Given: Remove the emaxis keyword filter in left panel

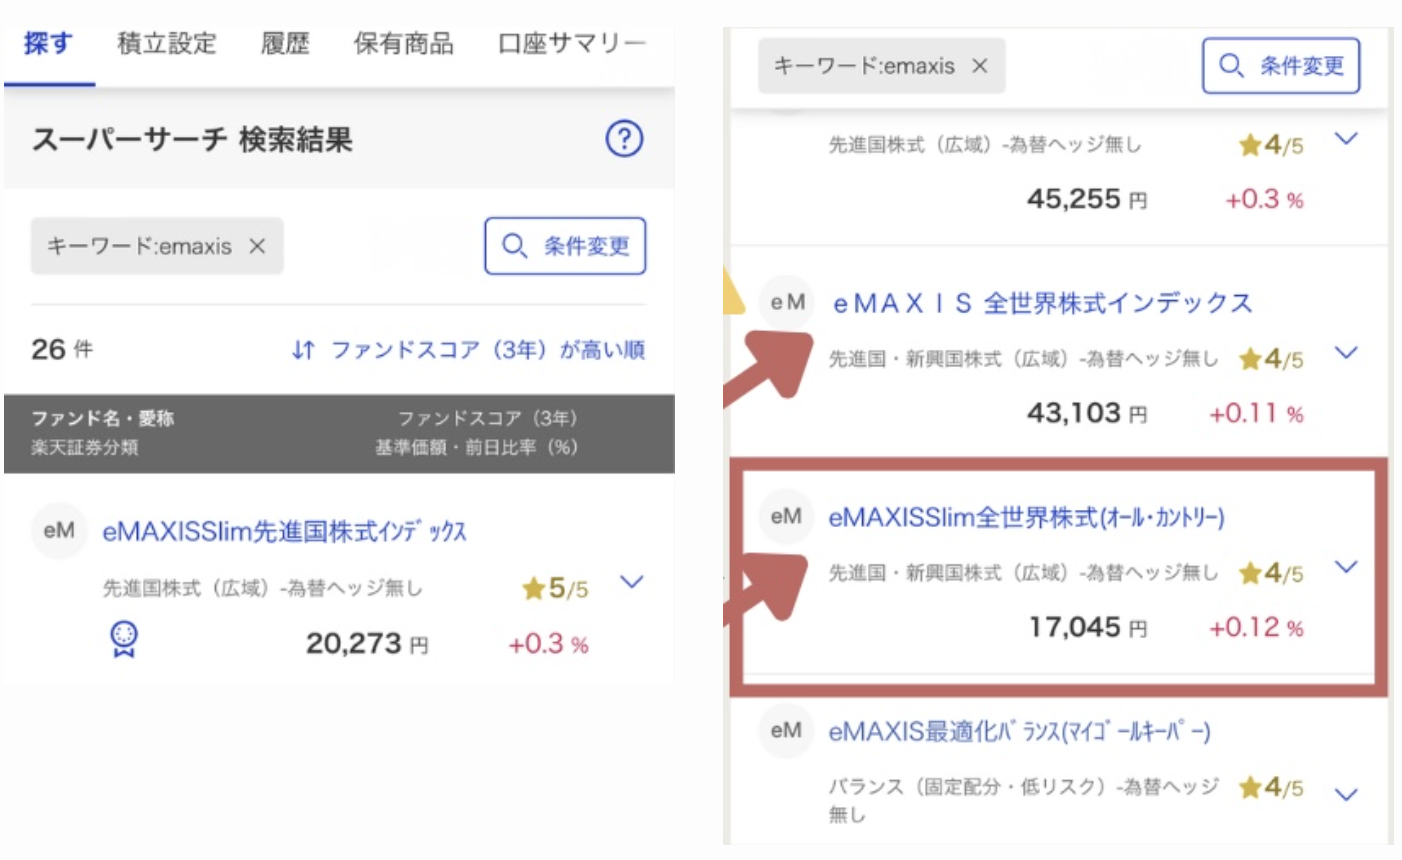Looking at the screenshot, I should (x=257, y=246).
